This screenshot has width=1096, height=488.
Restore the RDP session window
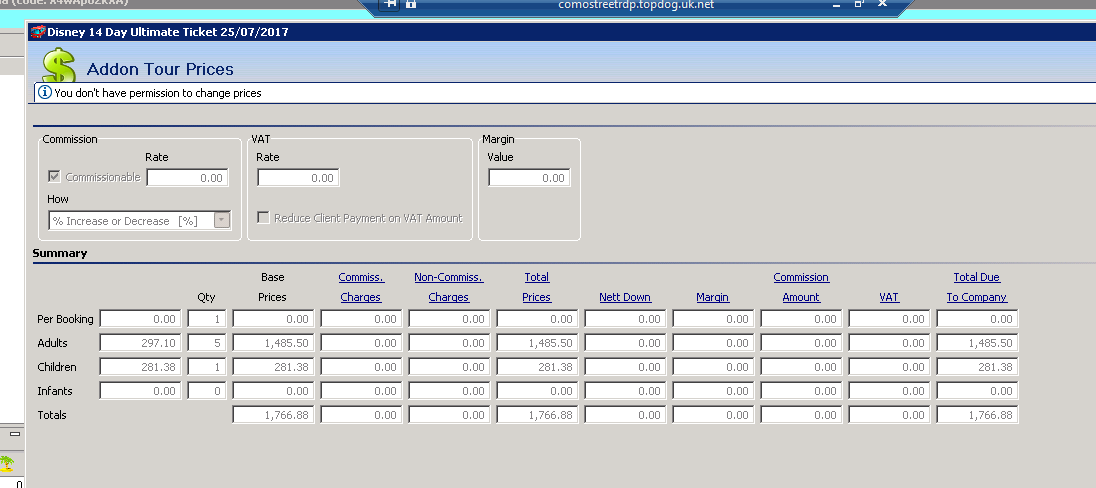[x=859, y=3]
